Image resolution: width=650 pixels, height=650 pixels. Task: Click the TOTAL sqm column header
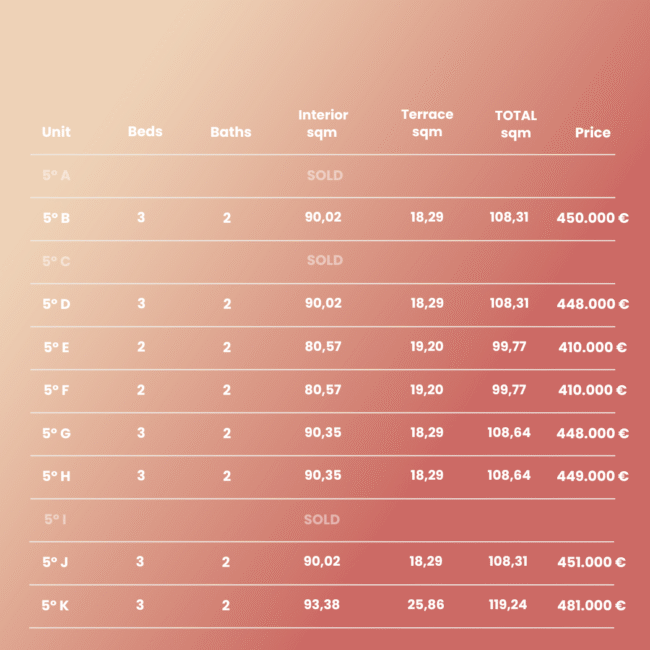[x=516, y=124]
